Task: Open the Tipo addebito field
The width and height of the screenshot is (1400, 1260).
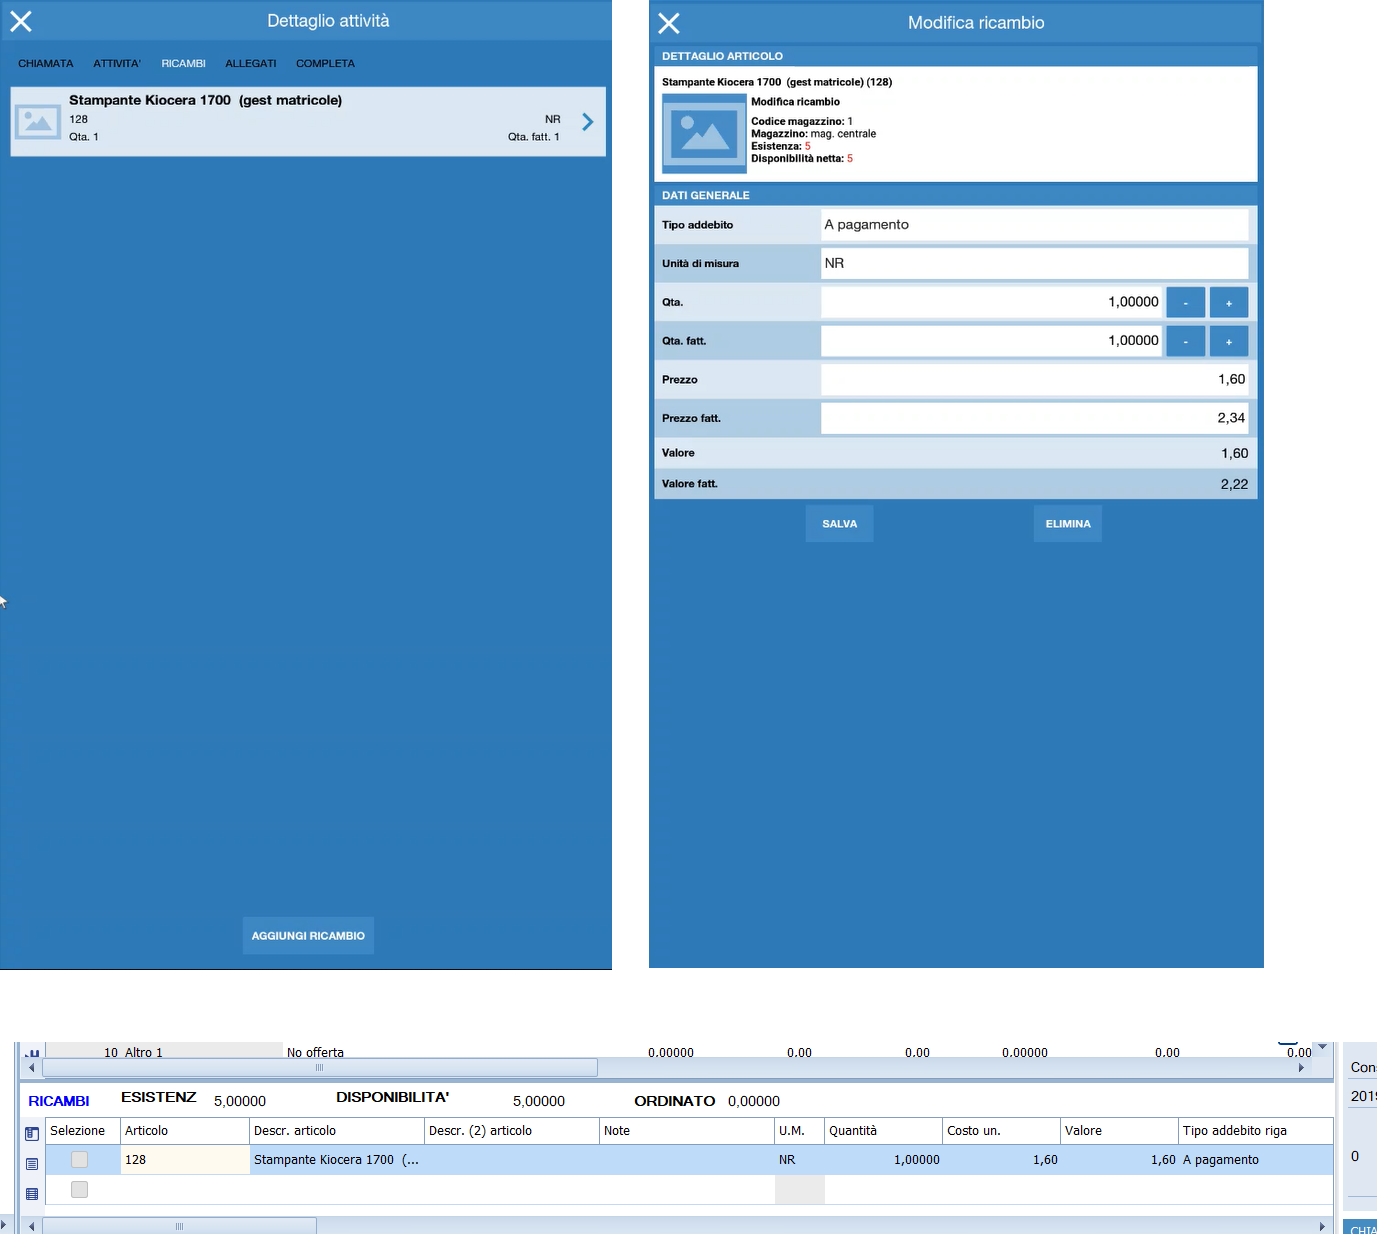Action: 1034,225
